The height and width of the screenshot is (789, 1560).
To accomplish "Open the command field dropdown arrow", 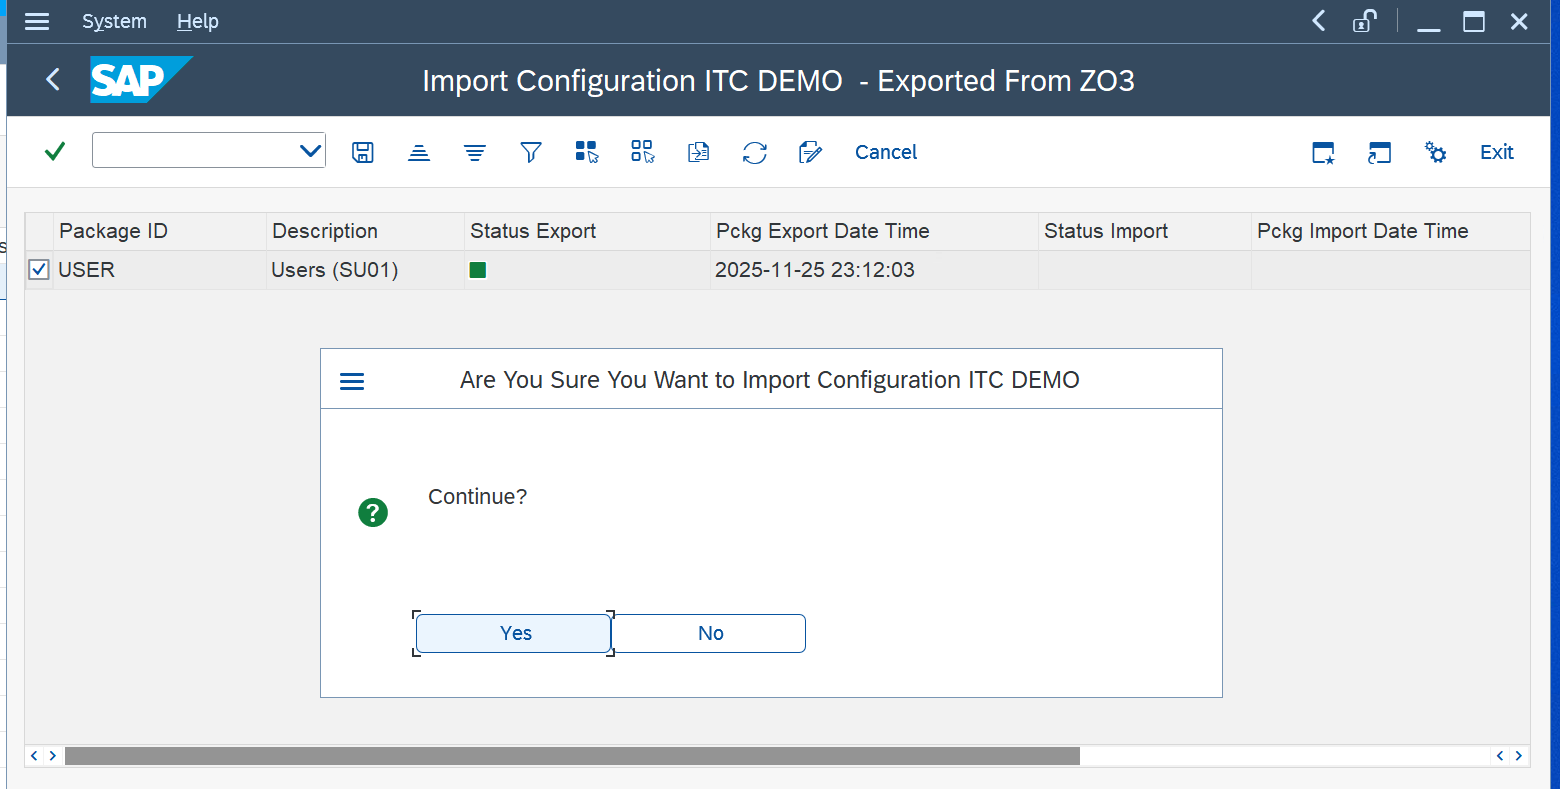I will pos(310,151).
